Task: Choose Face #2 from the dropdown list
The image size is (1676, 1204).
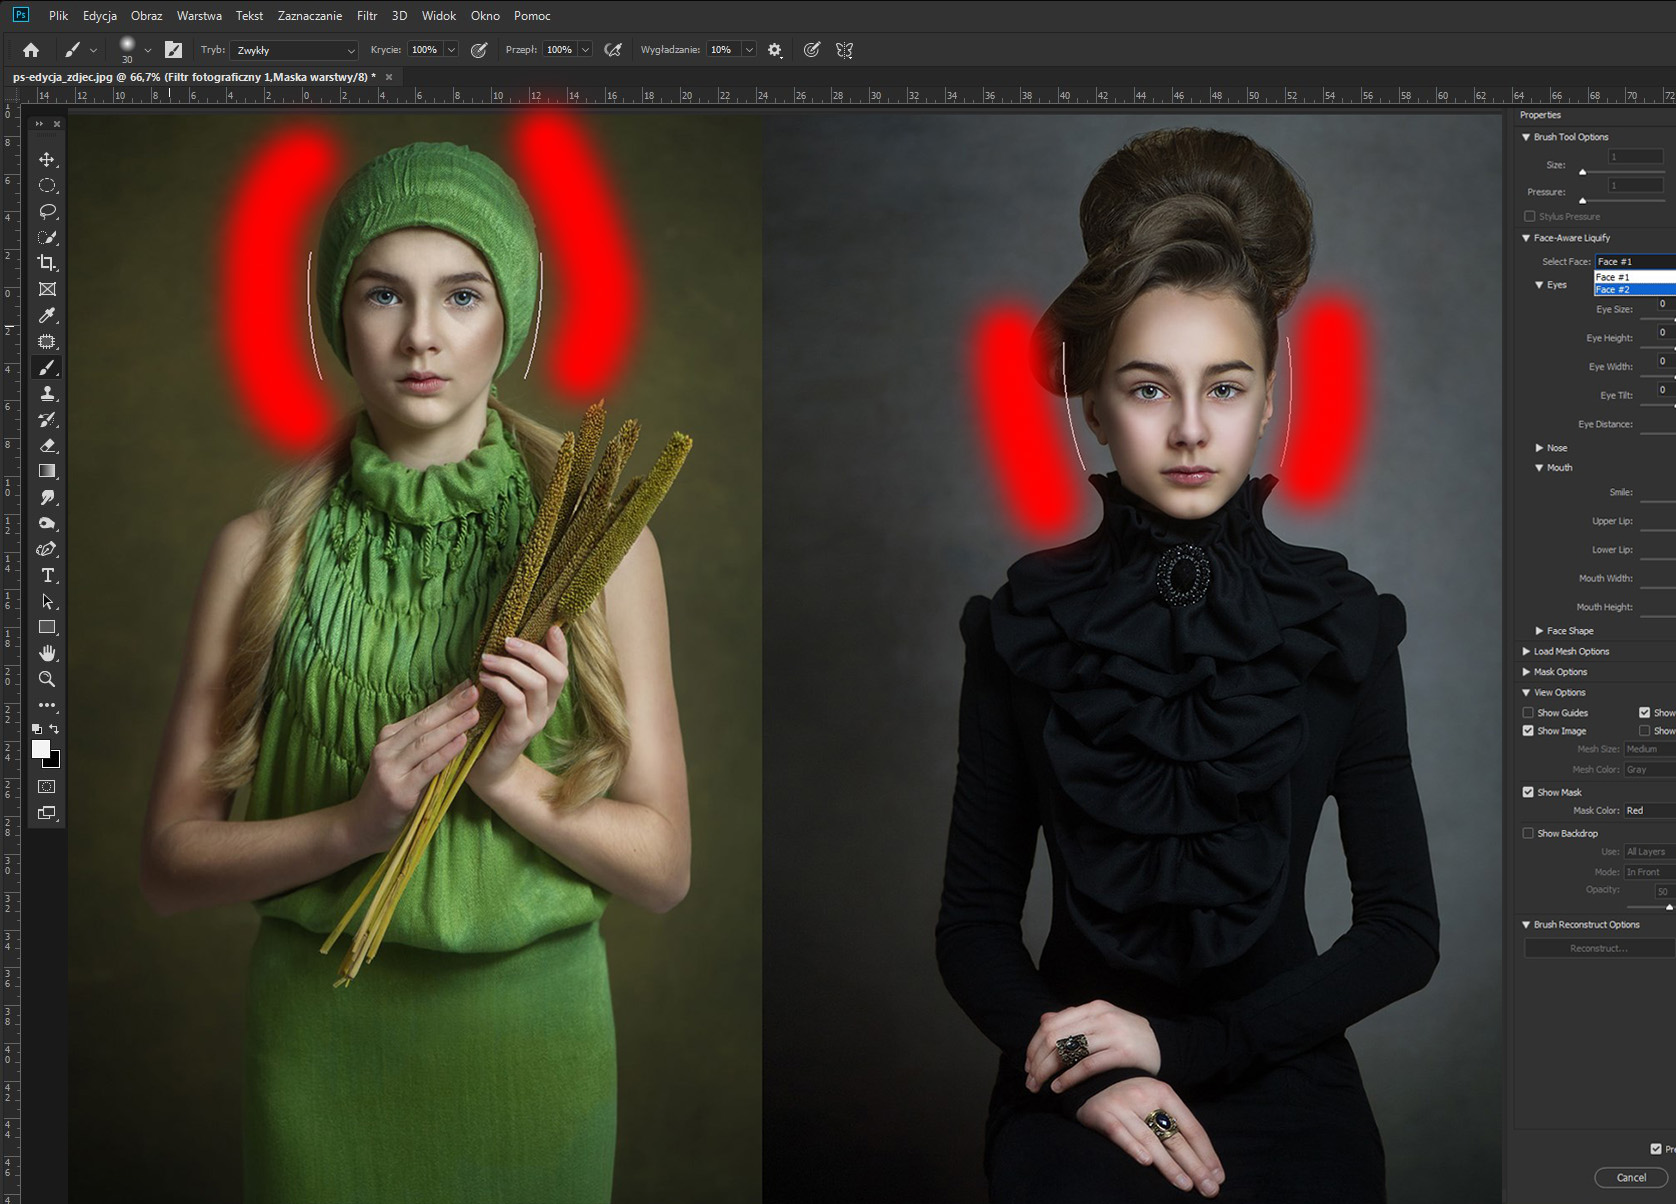Action: 1632,290
